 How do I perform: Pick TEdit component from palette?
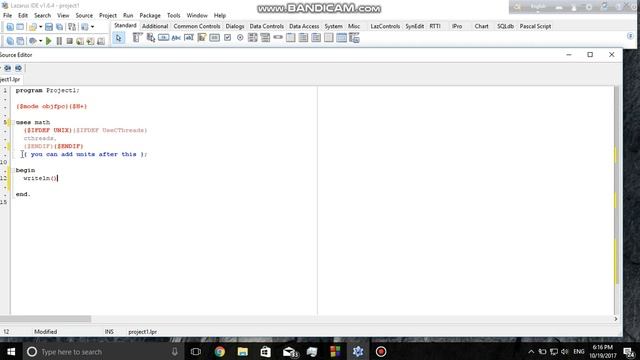[x=189, y=38]
